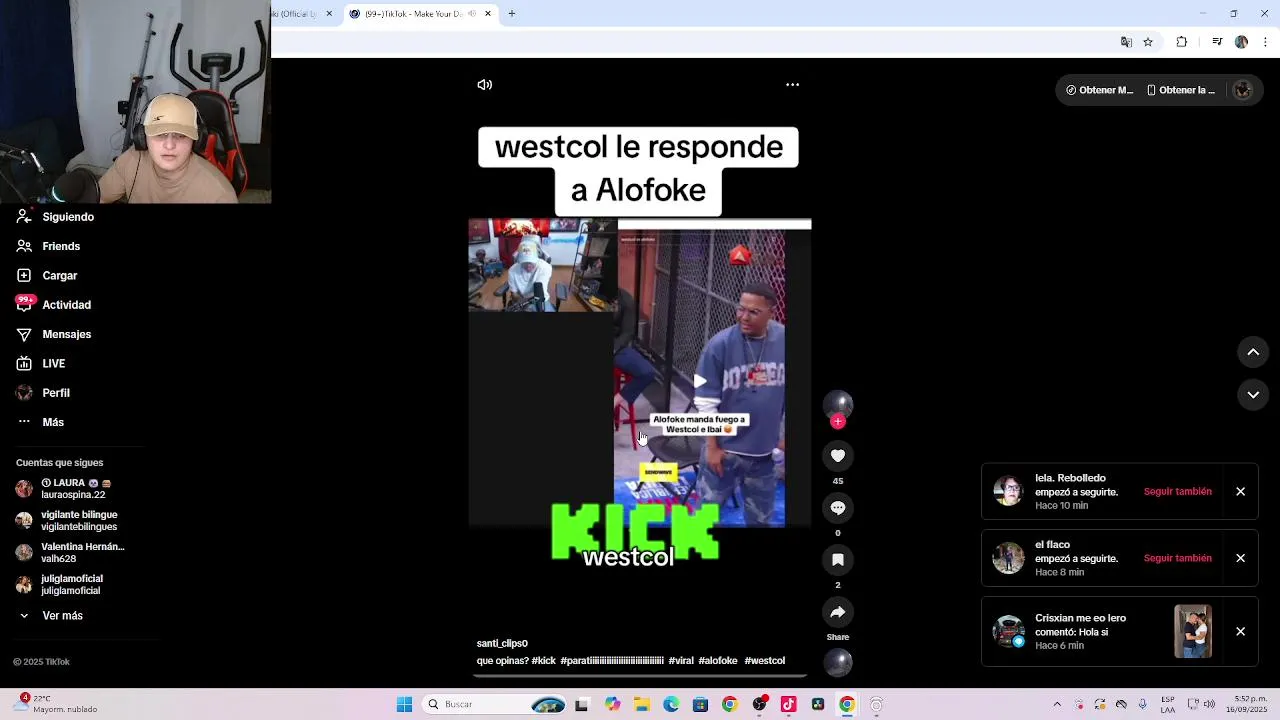Go to next video with down arrow
Image resolution: width=1280 pixels, height=720 pixels.
pyautogui.click(x=1253, y=395)
